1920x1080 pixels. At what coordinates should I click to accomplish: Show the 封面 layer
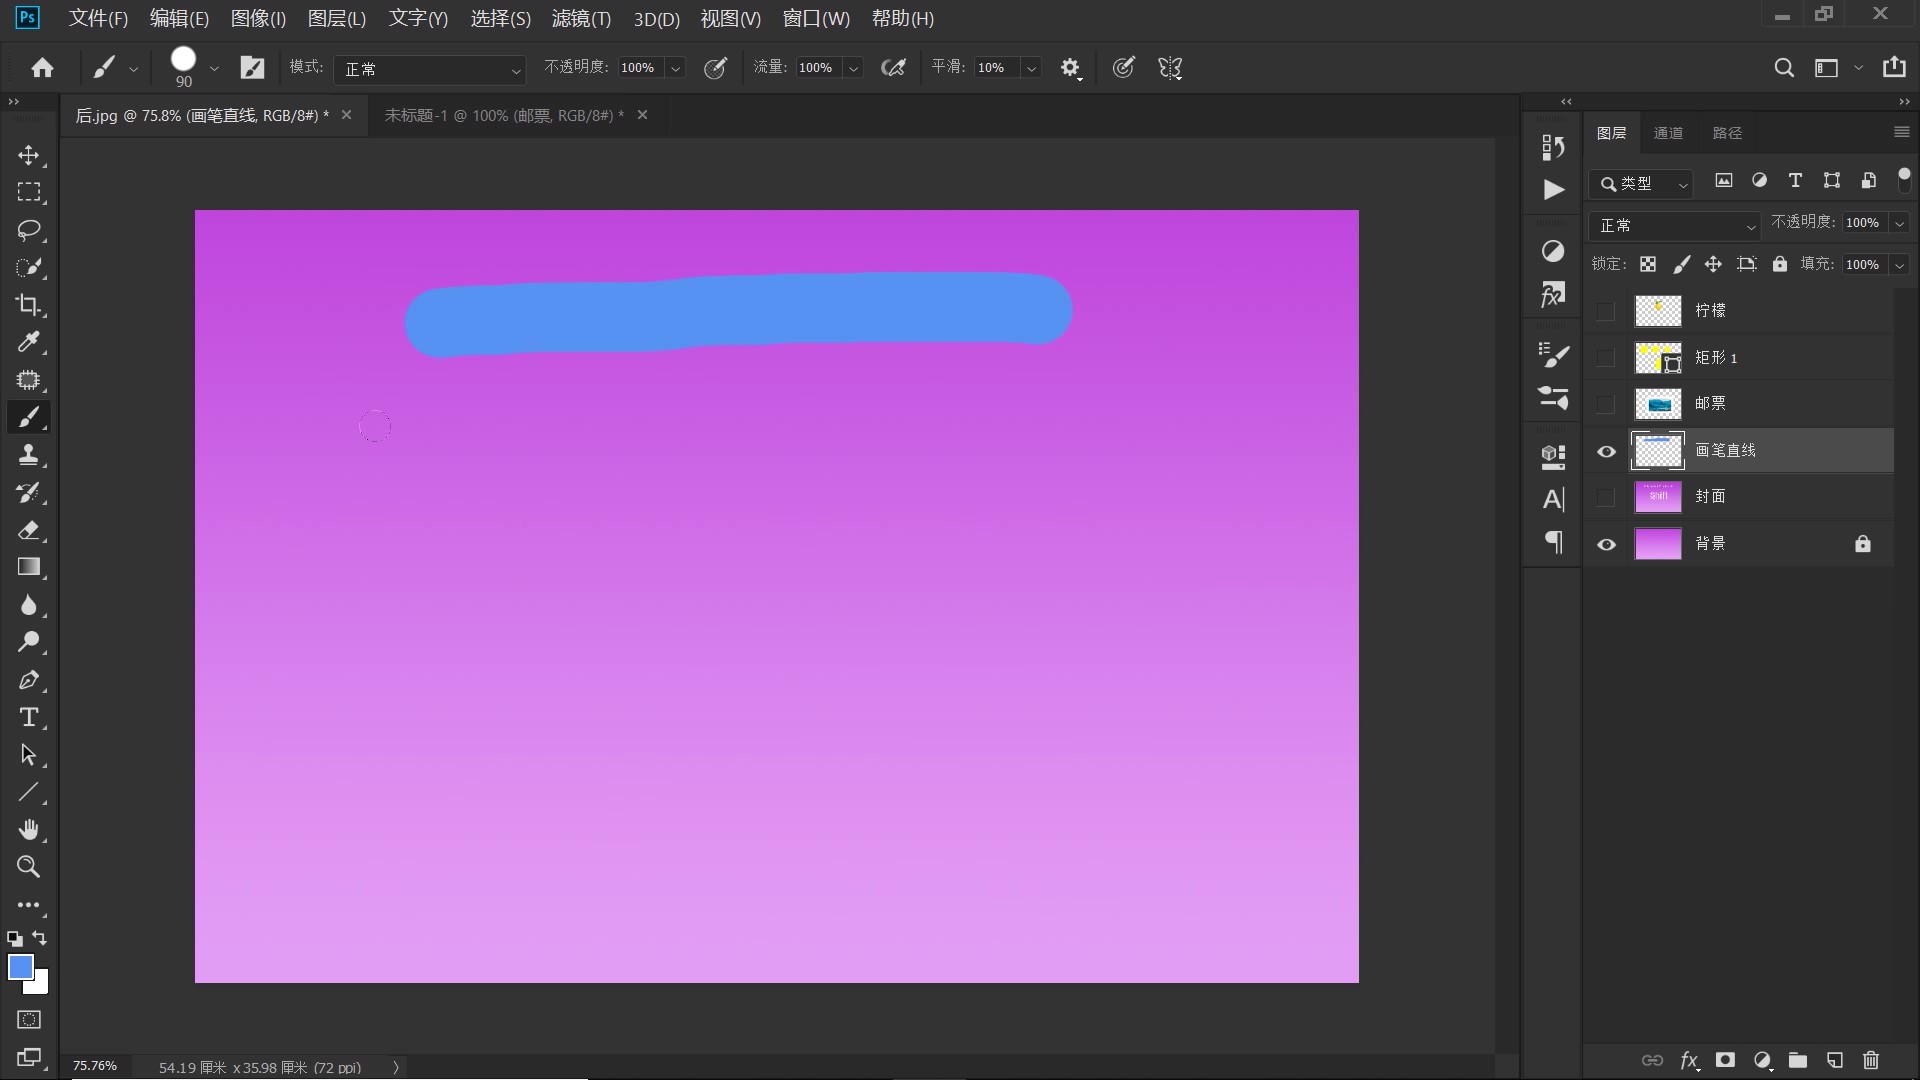point(1606,497)
